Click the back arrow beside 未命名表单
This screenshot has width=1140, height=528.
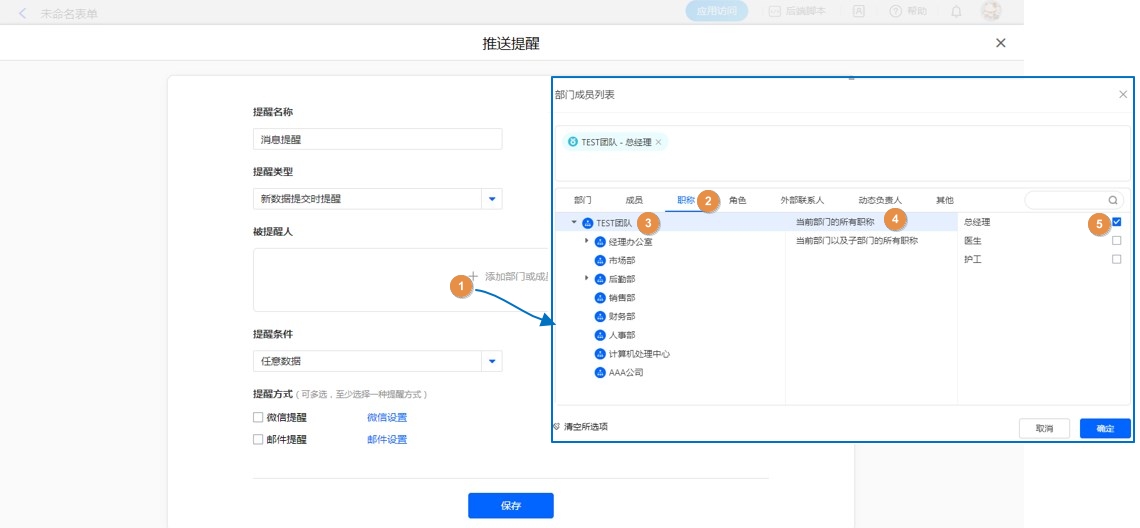point(23,13)
